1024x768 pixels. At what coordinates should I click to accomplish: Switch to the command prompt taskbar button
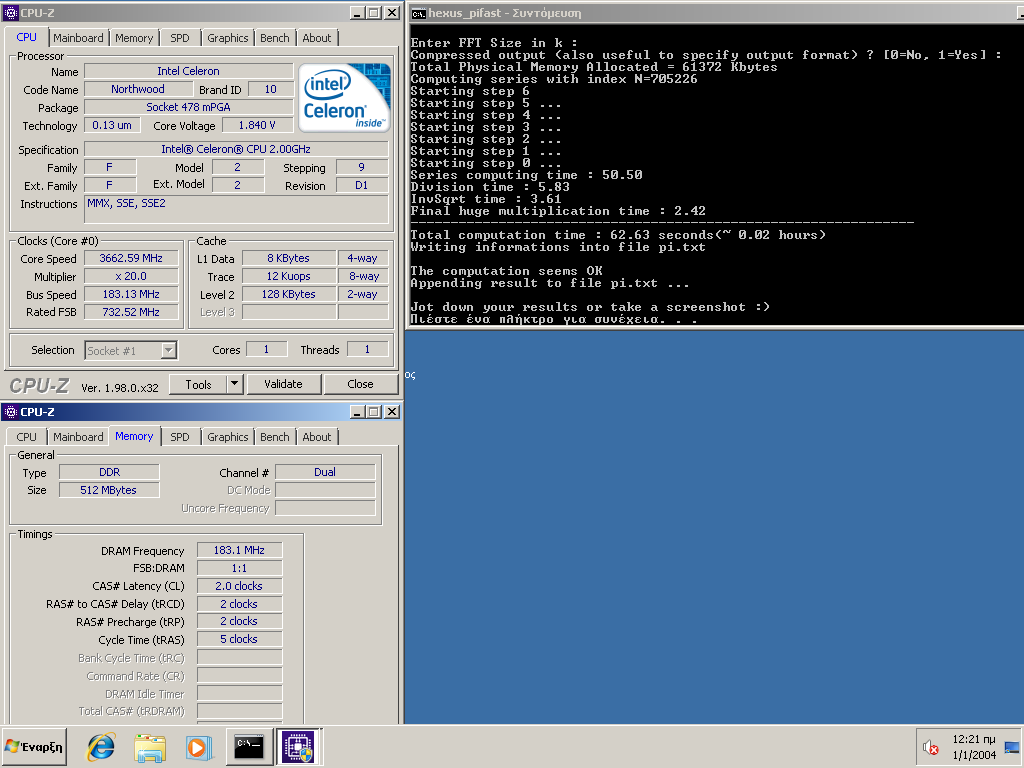[249, 746]
